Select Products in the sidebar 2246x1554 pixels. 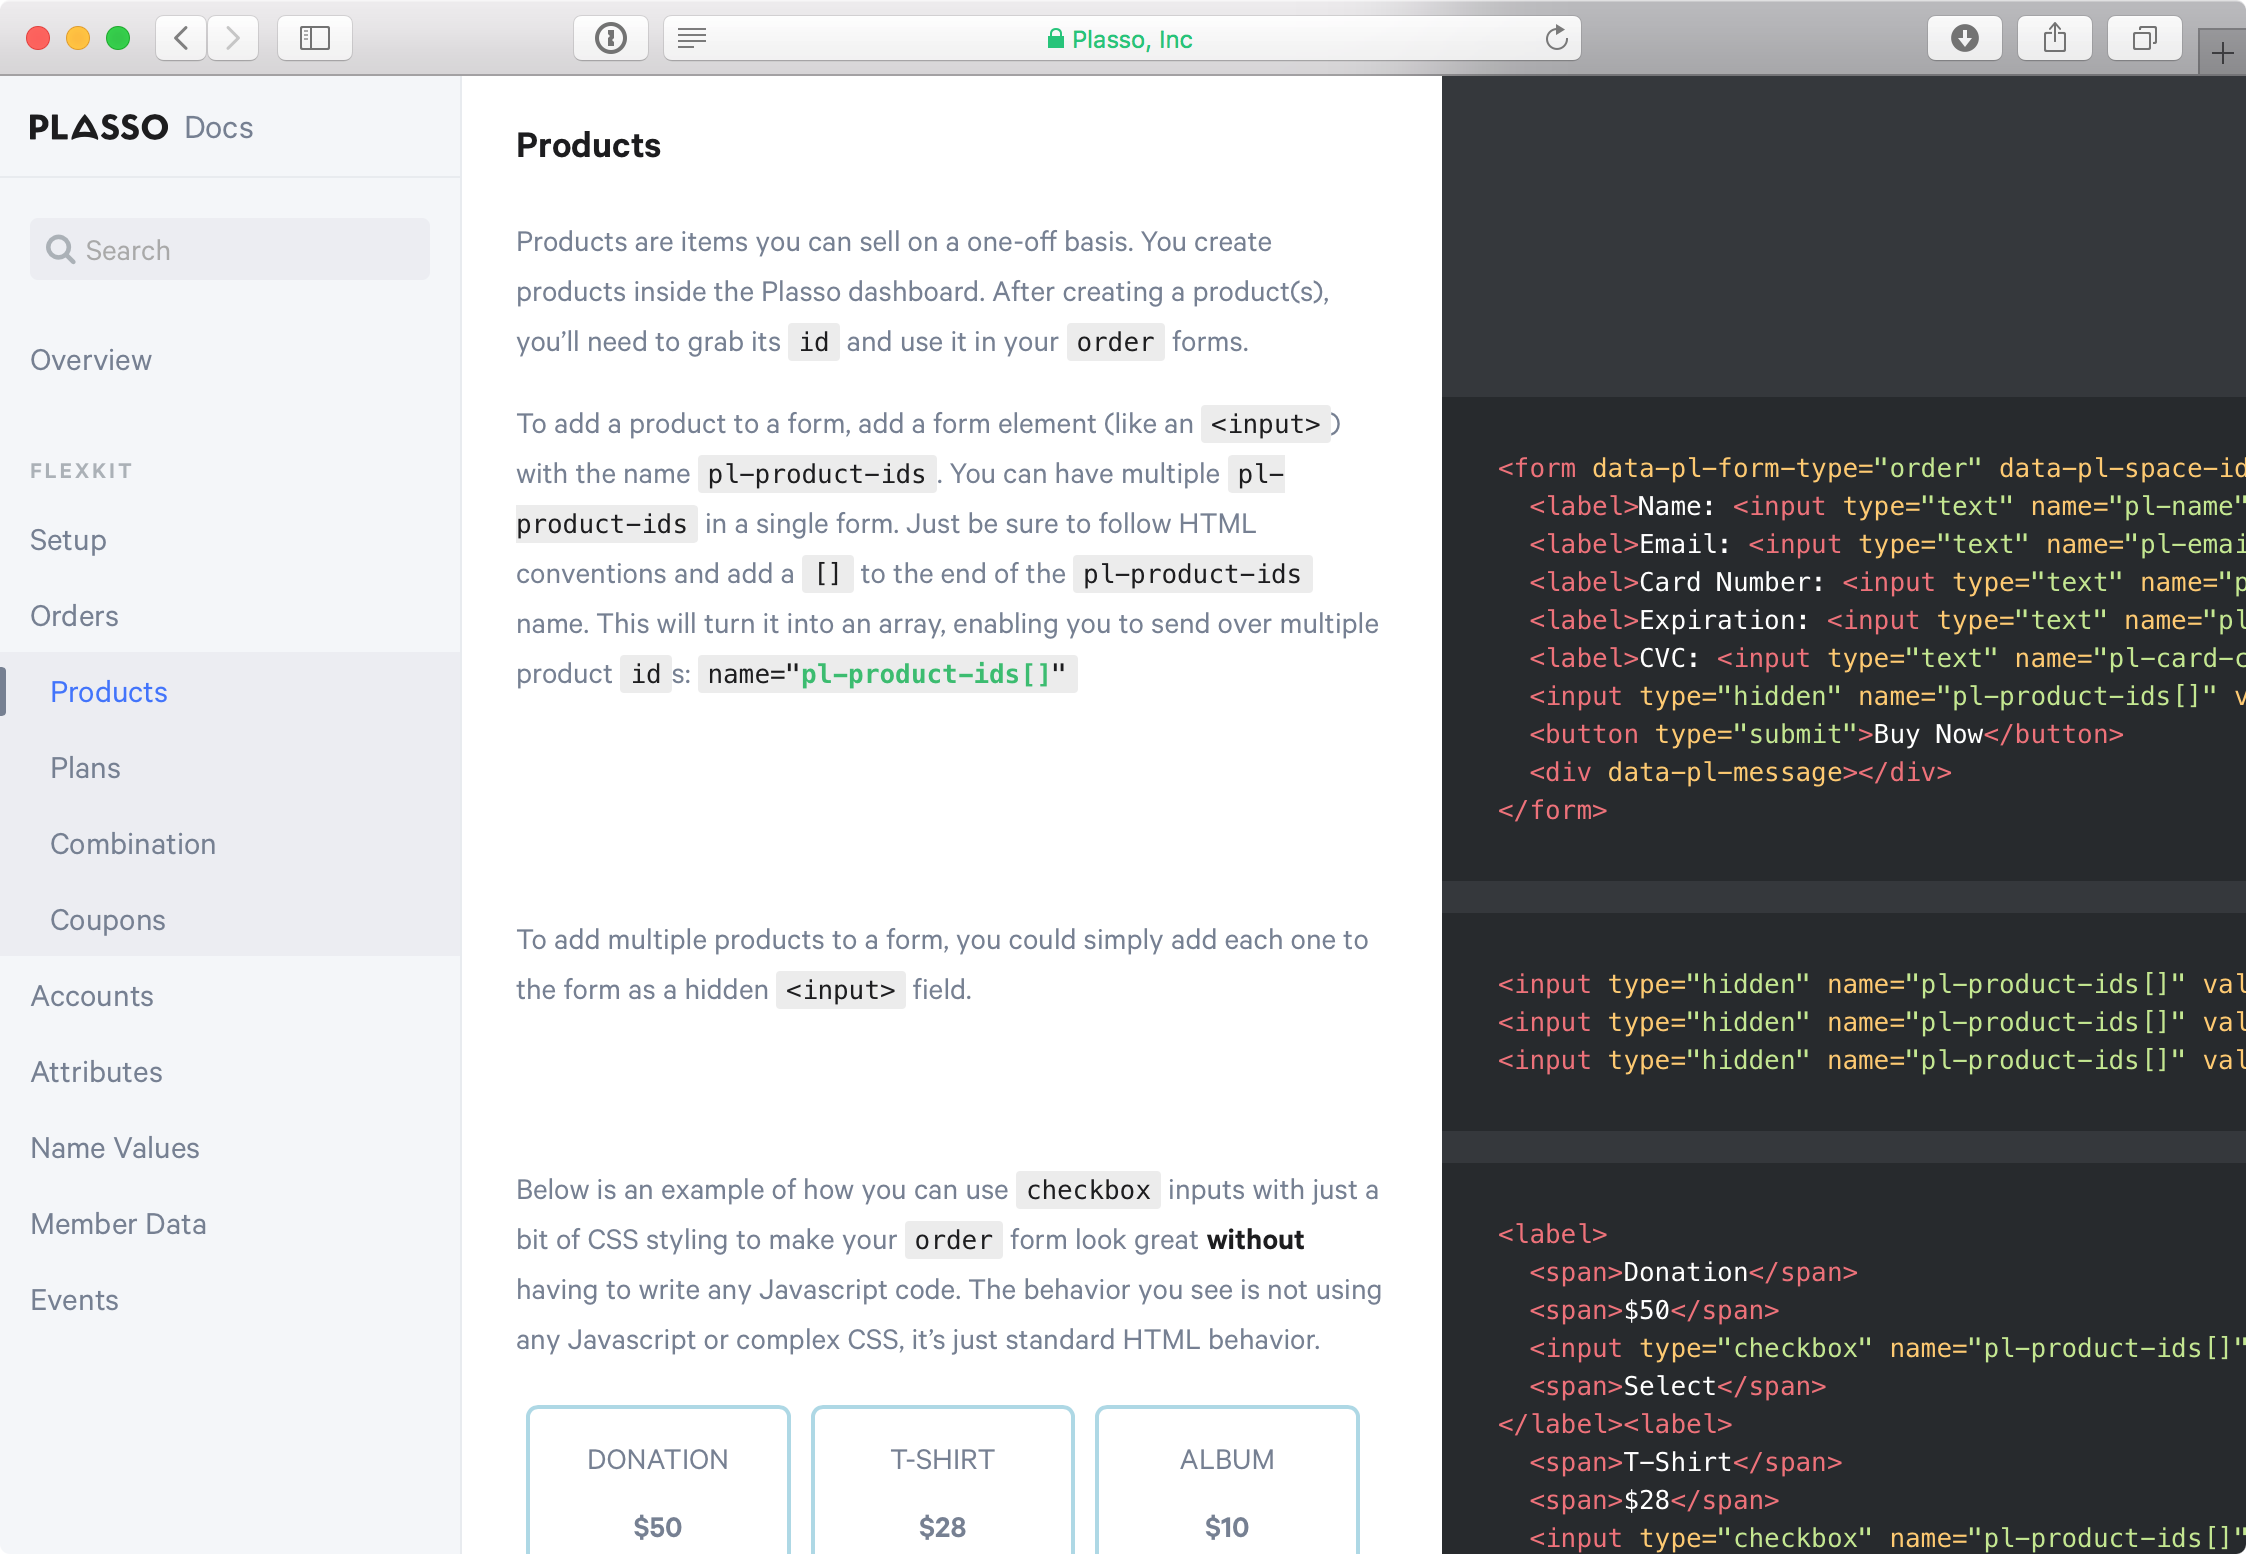[109, 692]
